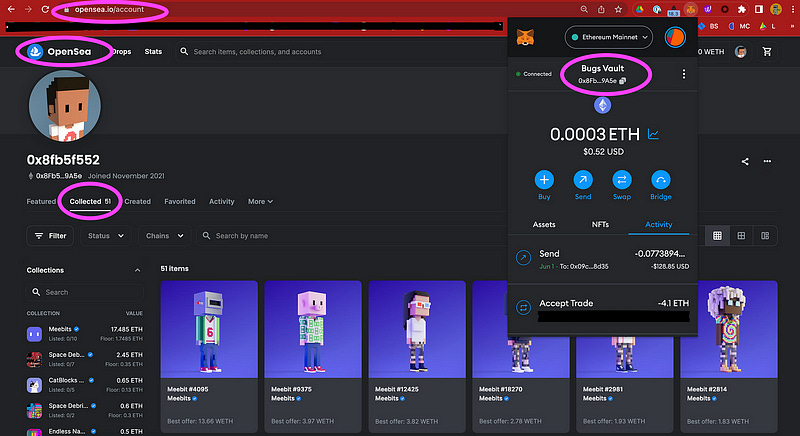
Task: Open the shopping cart
Action: (x=767, y=52)
